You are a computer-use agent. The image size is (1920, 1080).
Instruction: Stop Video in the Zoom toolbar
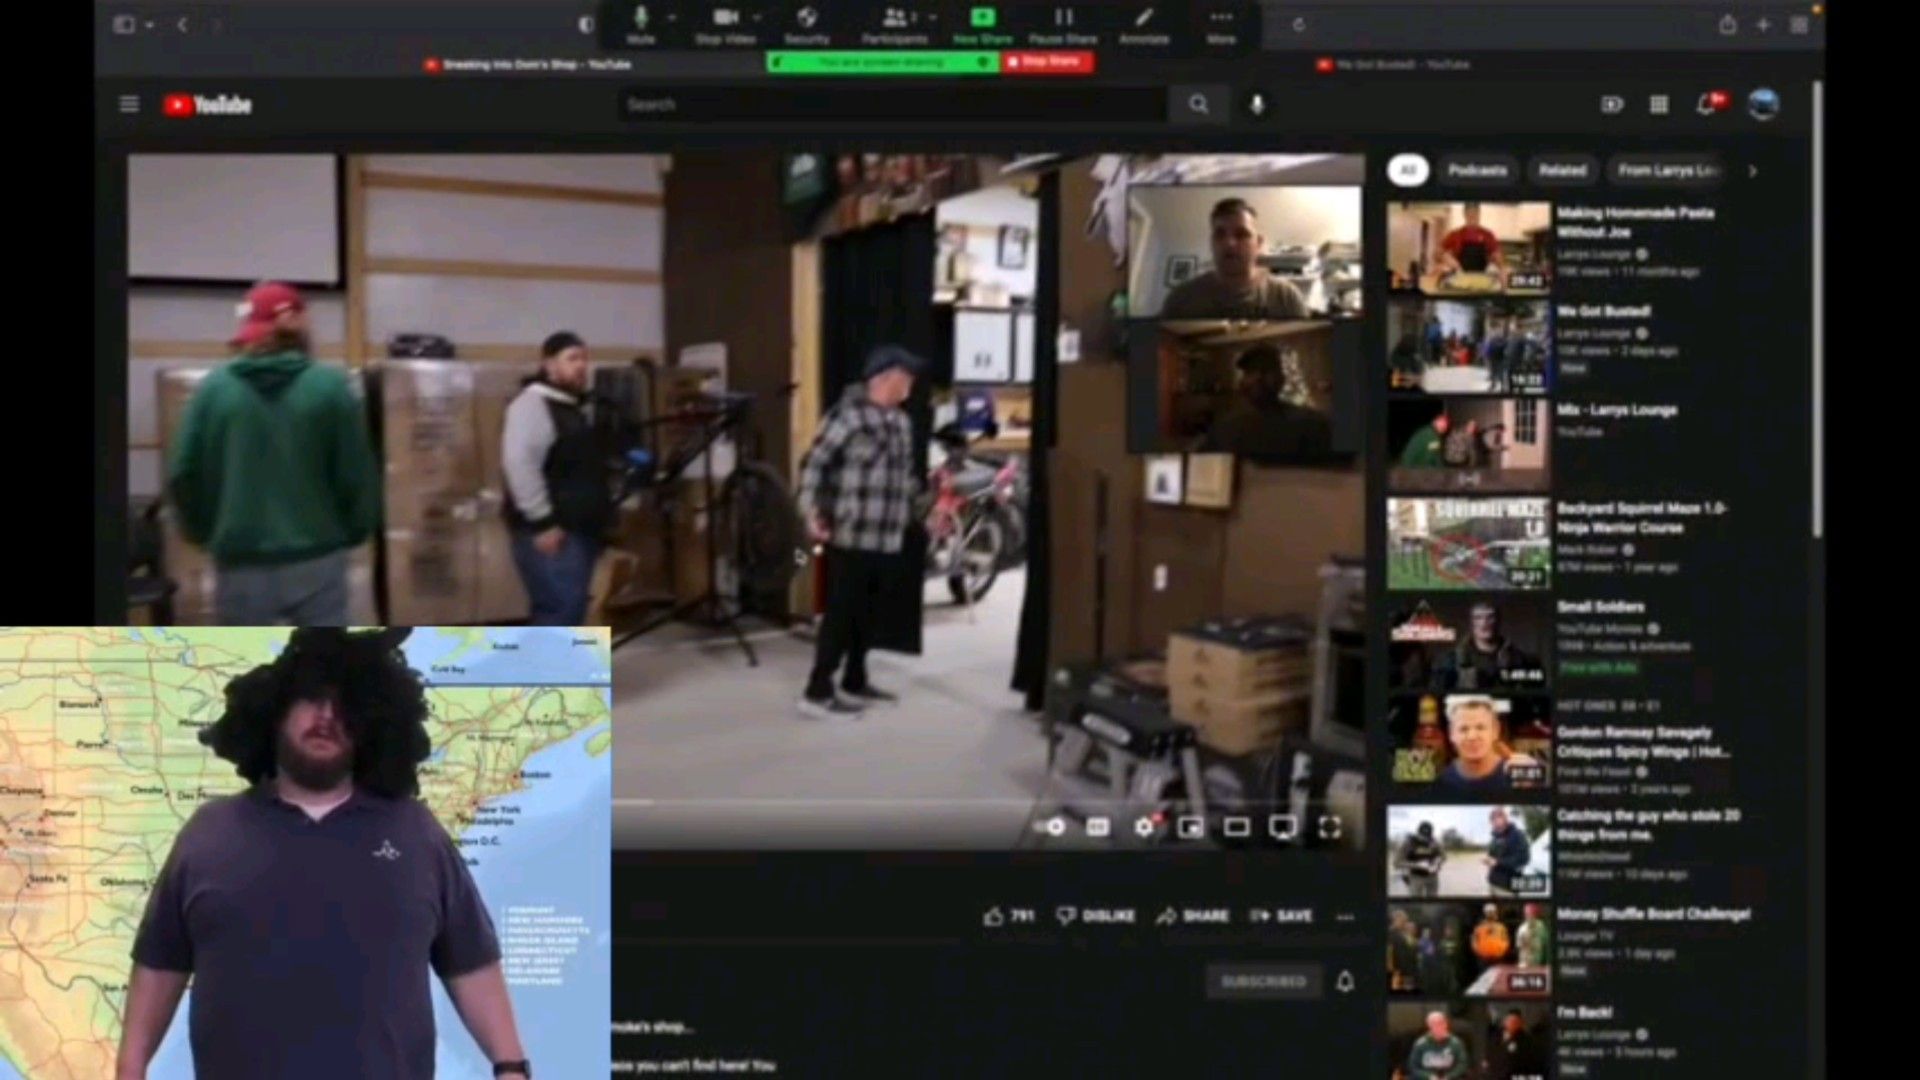tap(725, 24)
